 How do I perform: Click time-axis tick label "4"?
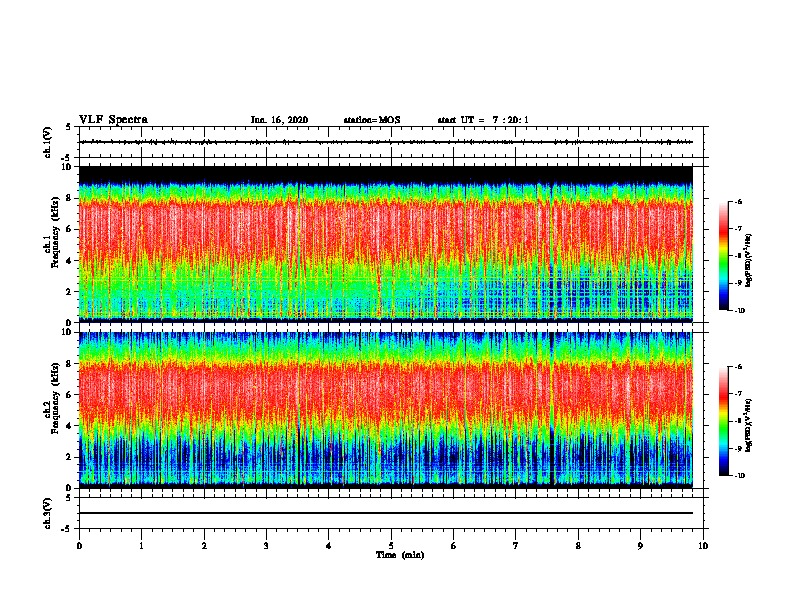pyautogui.click(x=329, y=545)
